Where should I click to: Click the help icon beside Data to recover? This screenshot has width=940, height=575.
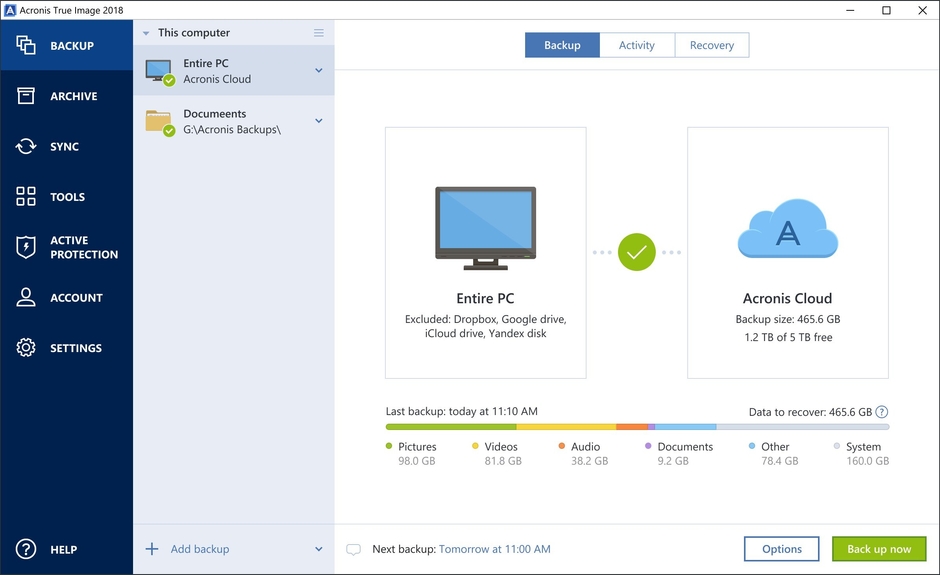click(882, 412)
